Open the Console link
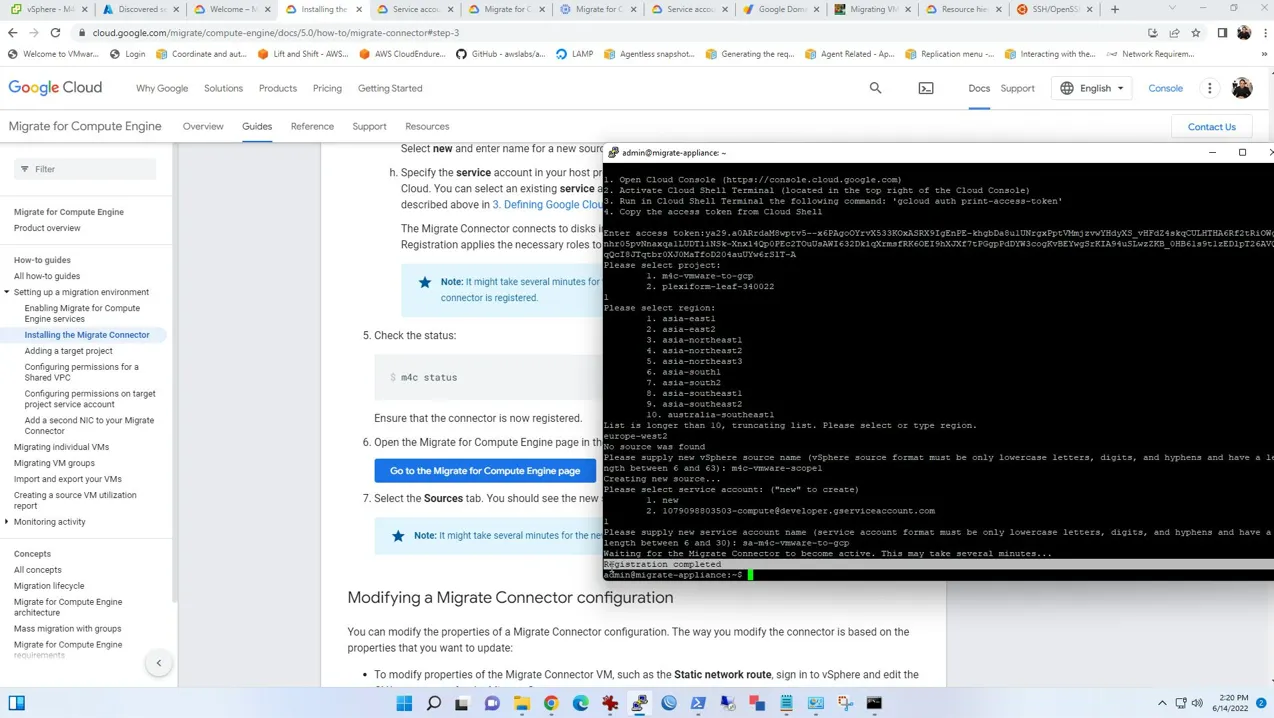The height and width of the screenshot is (718, 1274). pos(1165,88)
